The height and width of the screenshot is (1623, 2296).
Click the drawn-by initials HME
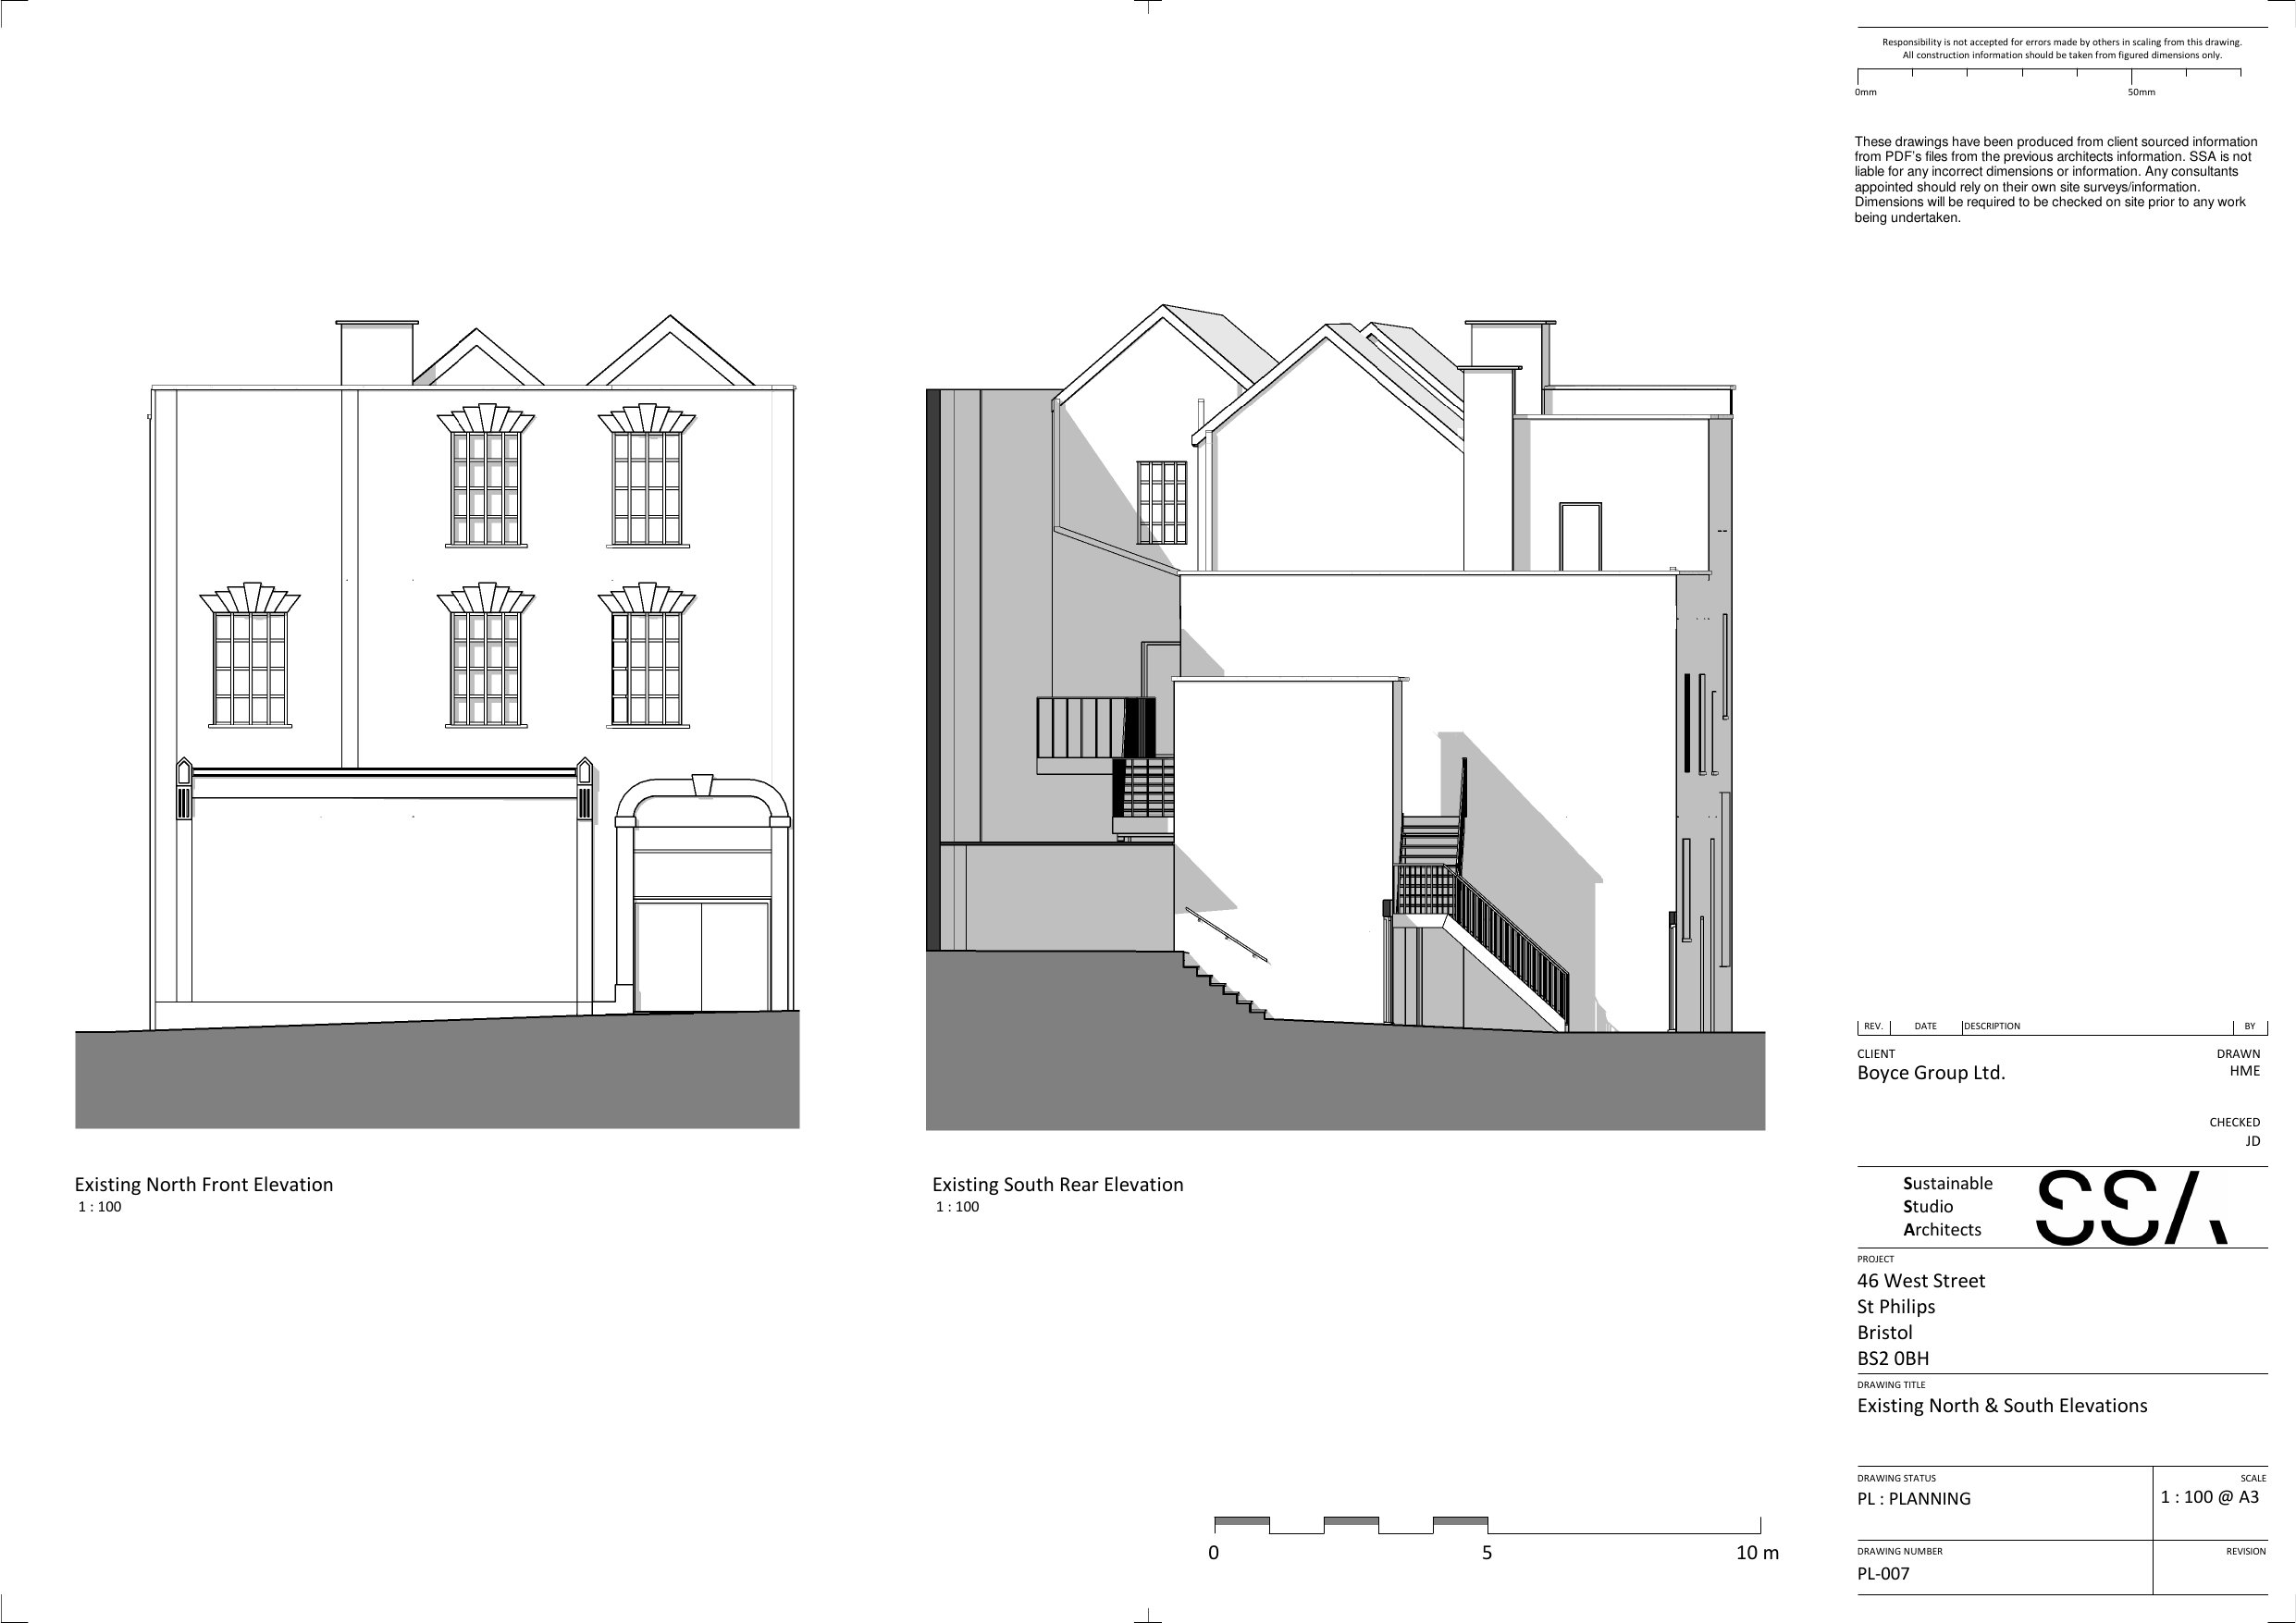coord(2244,1071)
